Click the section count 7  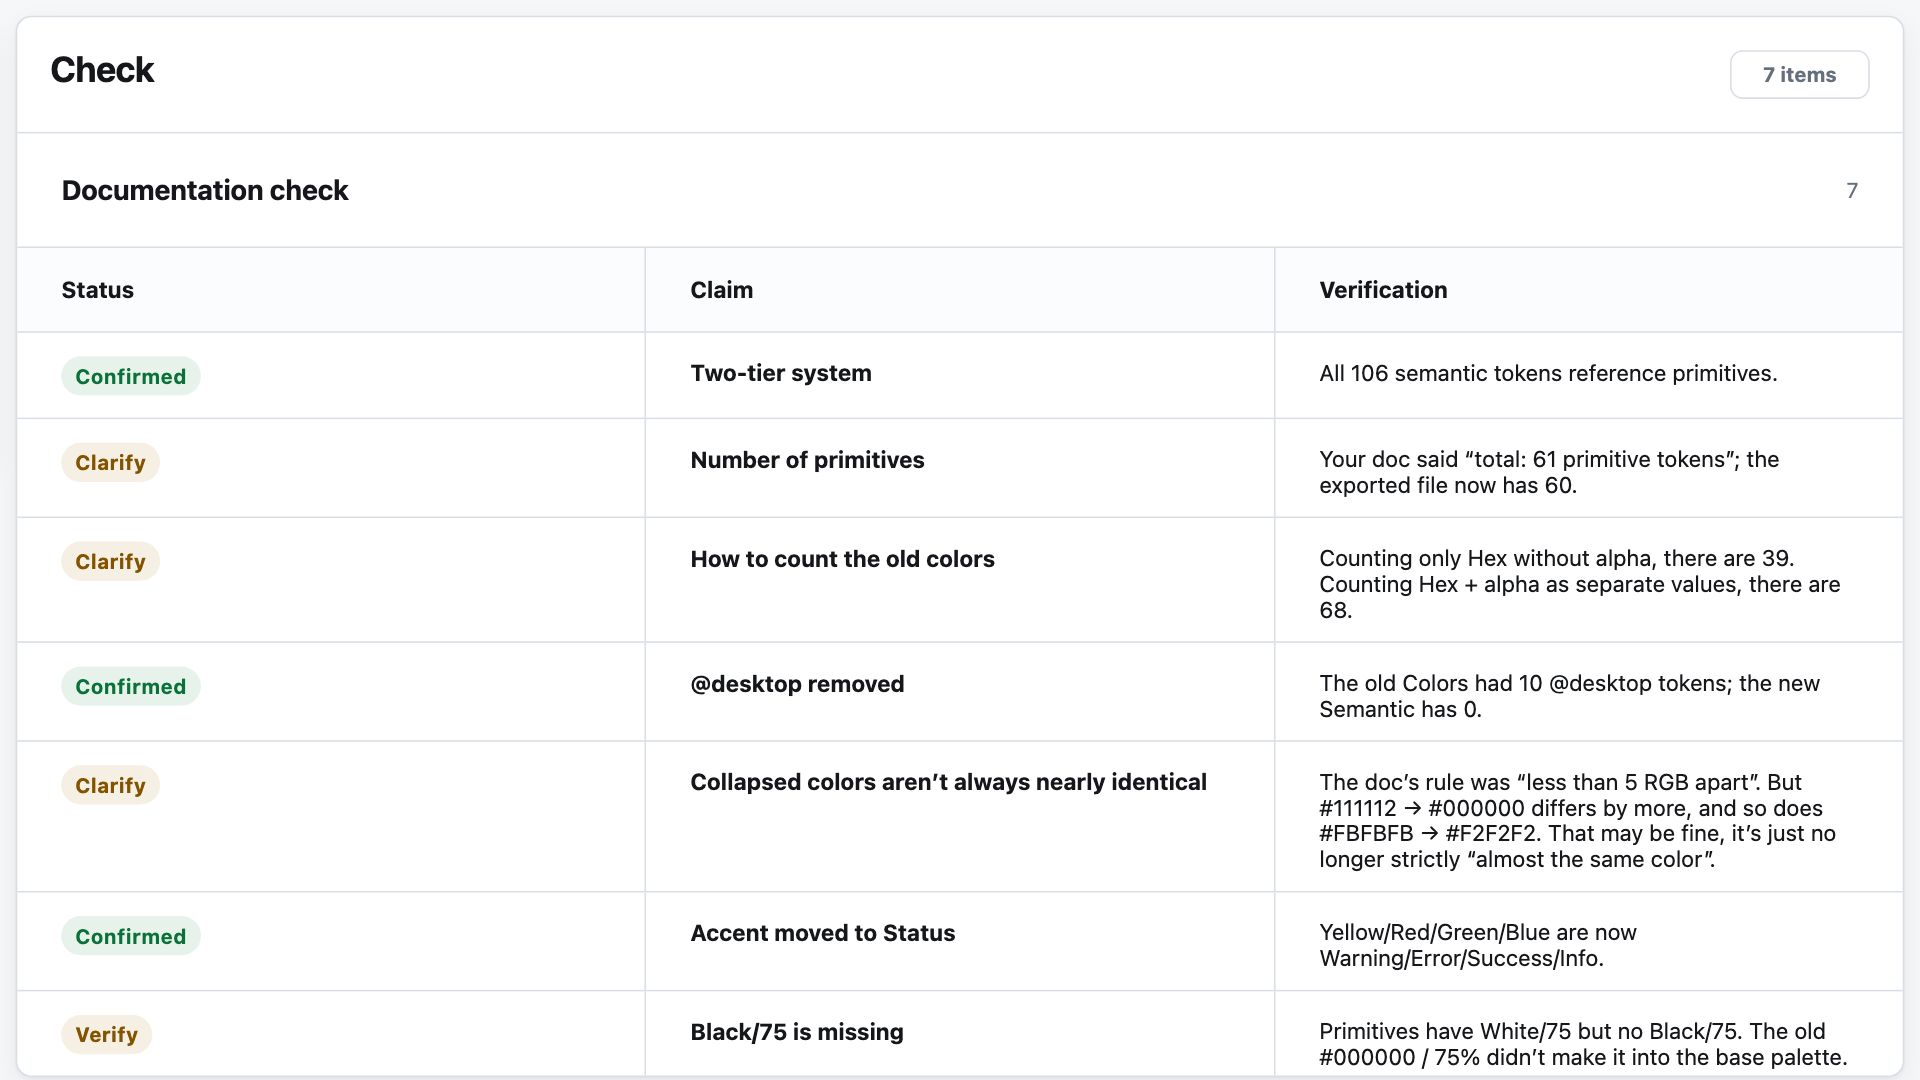(1851, 191)
